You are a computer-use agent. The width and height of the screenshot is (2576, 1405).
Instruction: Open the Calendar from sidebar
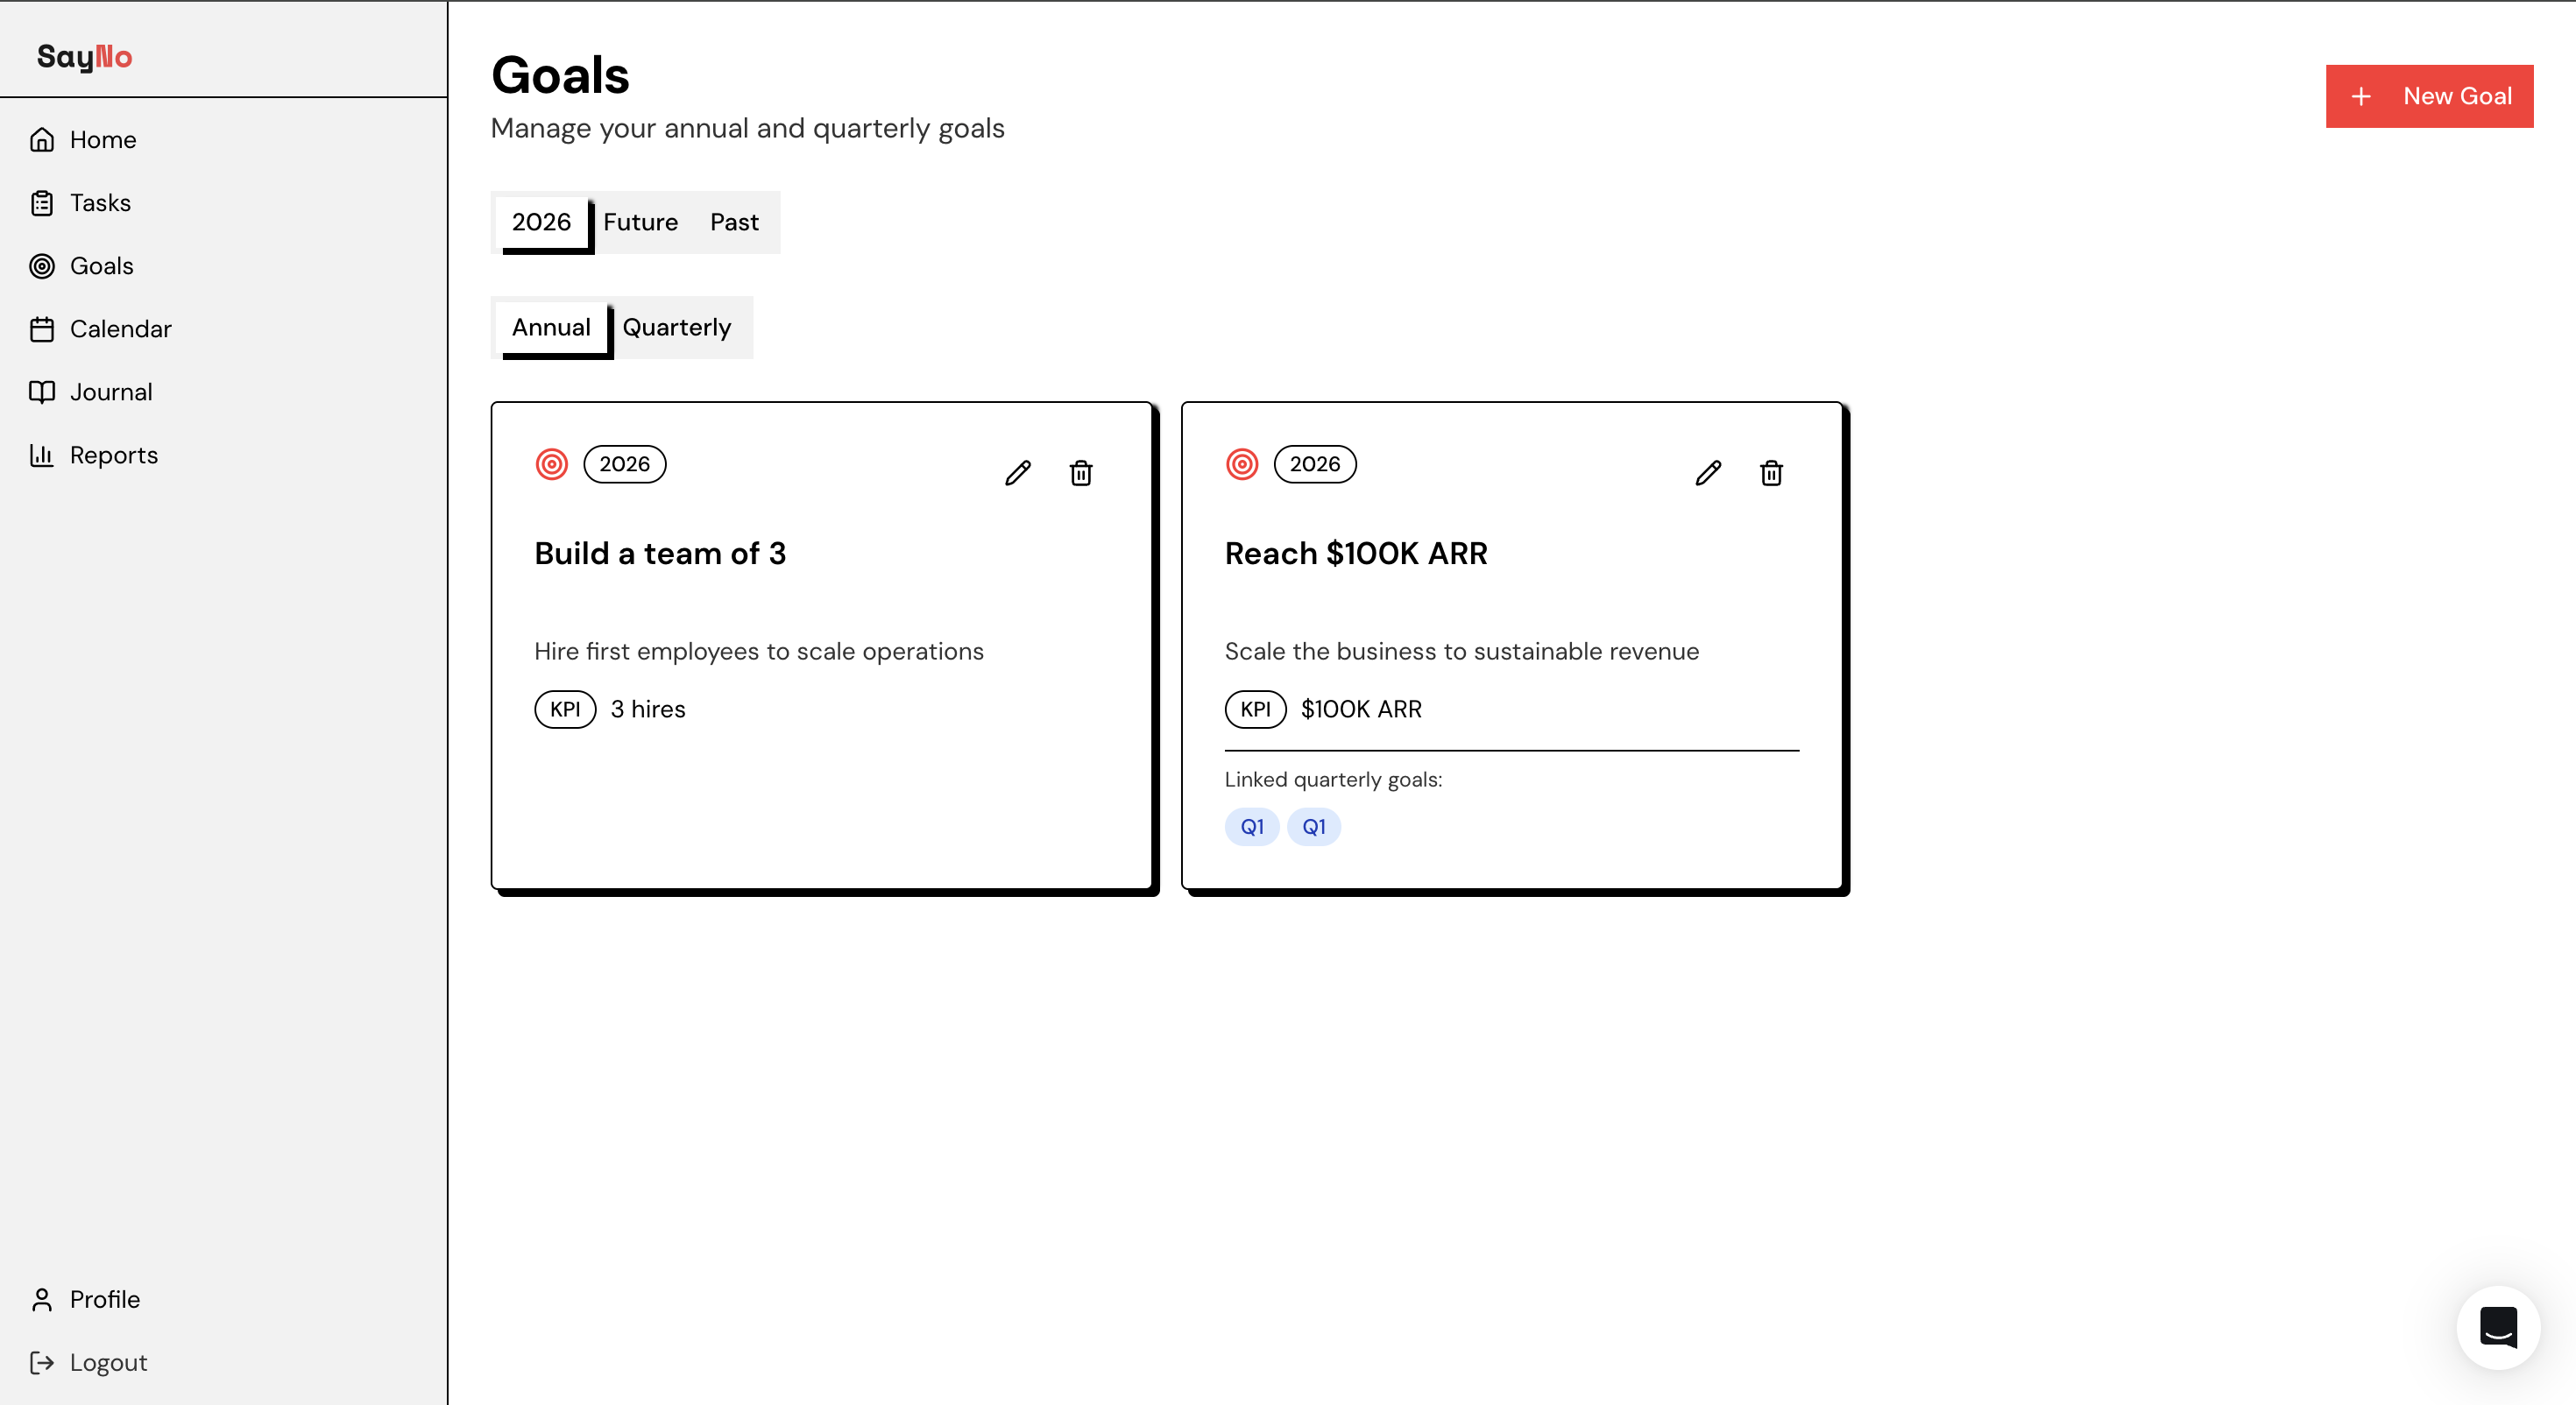click(x=120, y=328)
